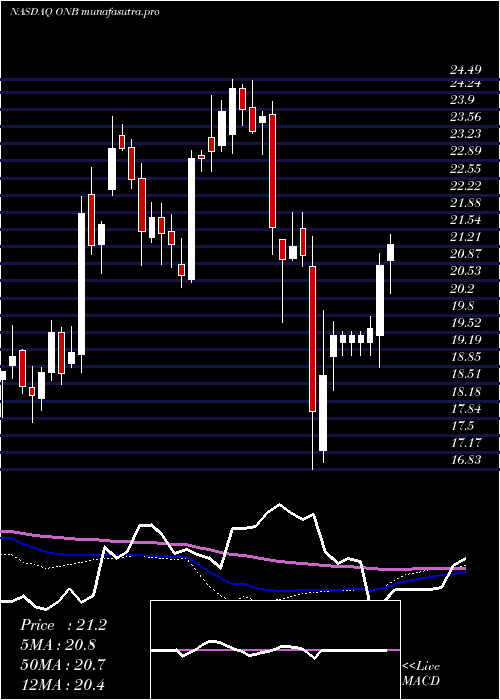Image resolution: width=500 pixels, height=700 pixels.
Task: Select the 19.19 price axis label
Action: [x=466, y=340]
